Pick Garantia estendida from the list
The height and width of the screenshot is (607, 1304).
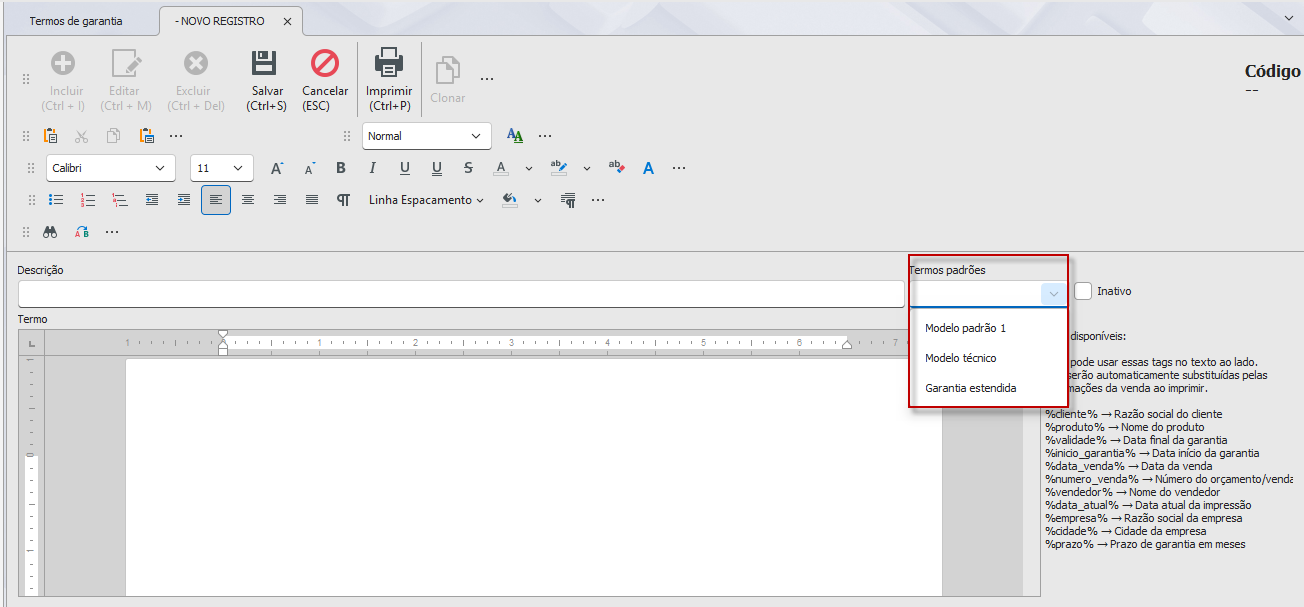click(971, 388)
